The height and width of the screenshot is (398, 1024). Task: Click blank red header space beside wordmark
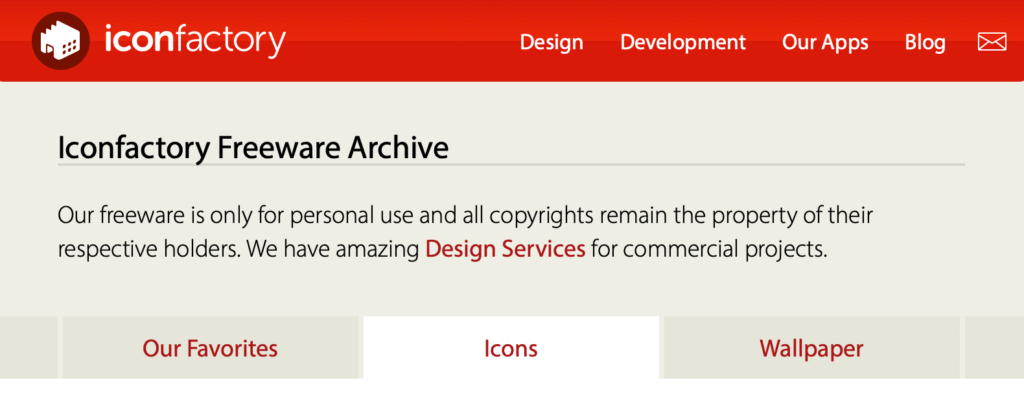coord(402,42)
